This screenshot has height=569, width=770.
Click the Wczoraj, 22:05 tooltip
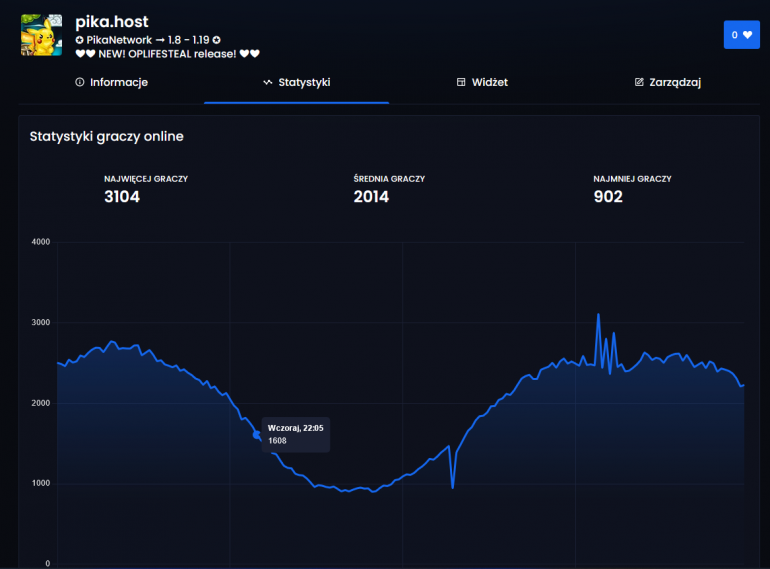[x=296, y=434]
